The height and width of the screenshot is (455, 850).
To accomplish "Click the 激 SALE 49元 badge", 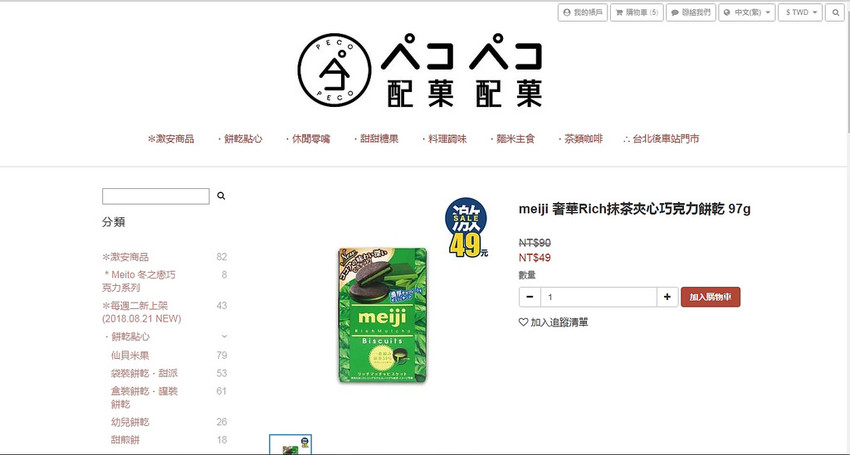I will tap(466, 227).
